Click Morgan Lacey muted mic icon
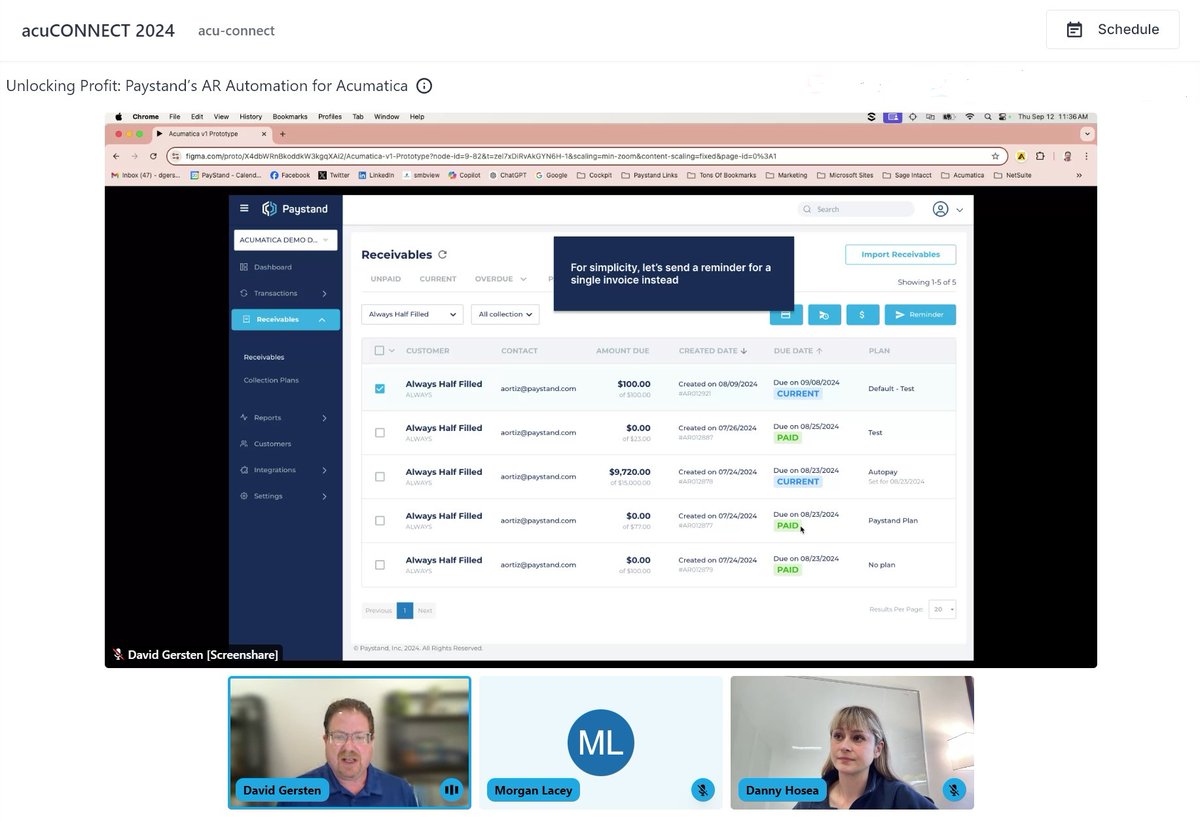1200x822 pixels. [703, 790]
